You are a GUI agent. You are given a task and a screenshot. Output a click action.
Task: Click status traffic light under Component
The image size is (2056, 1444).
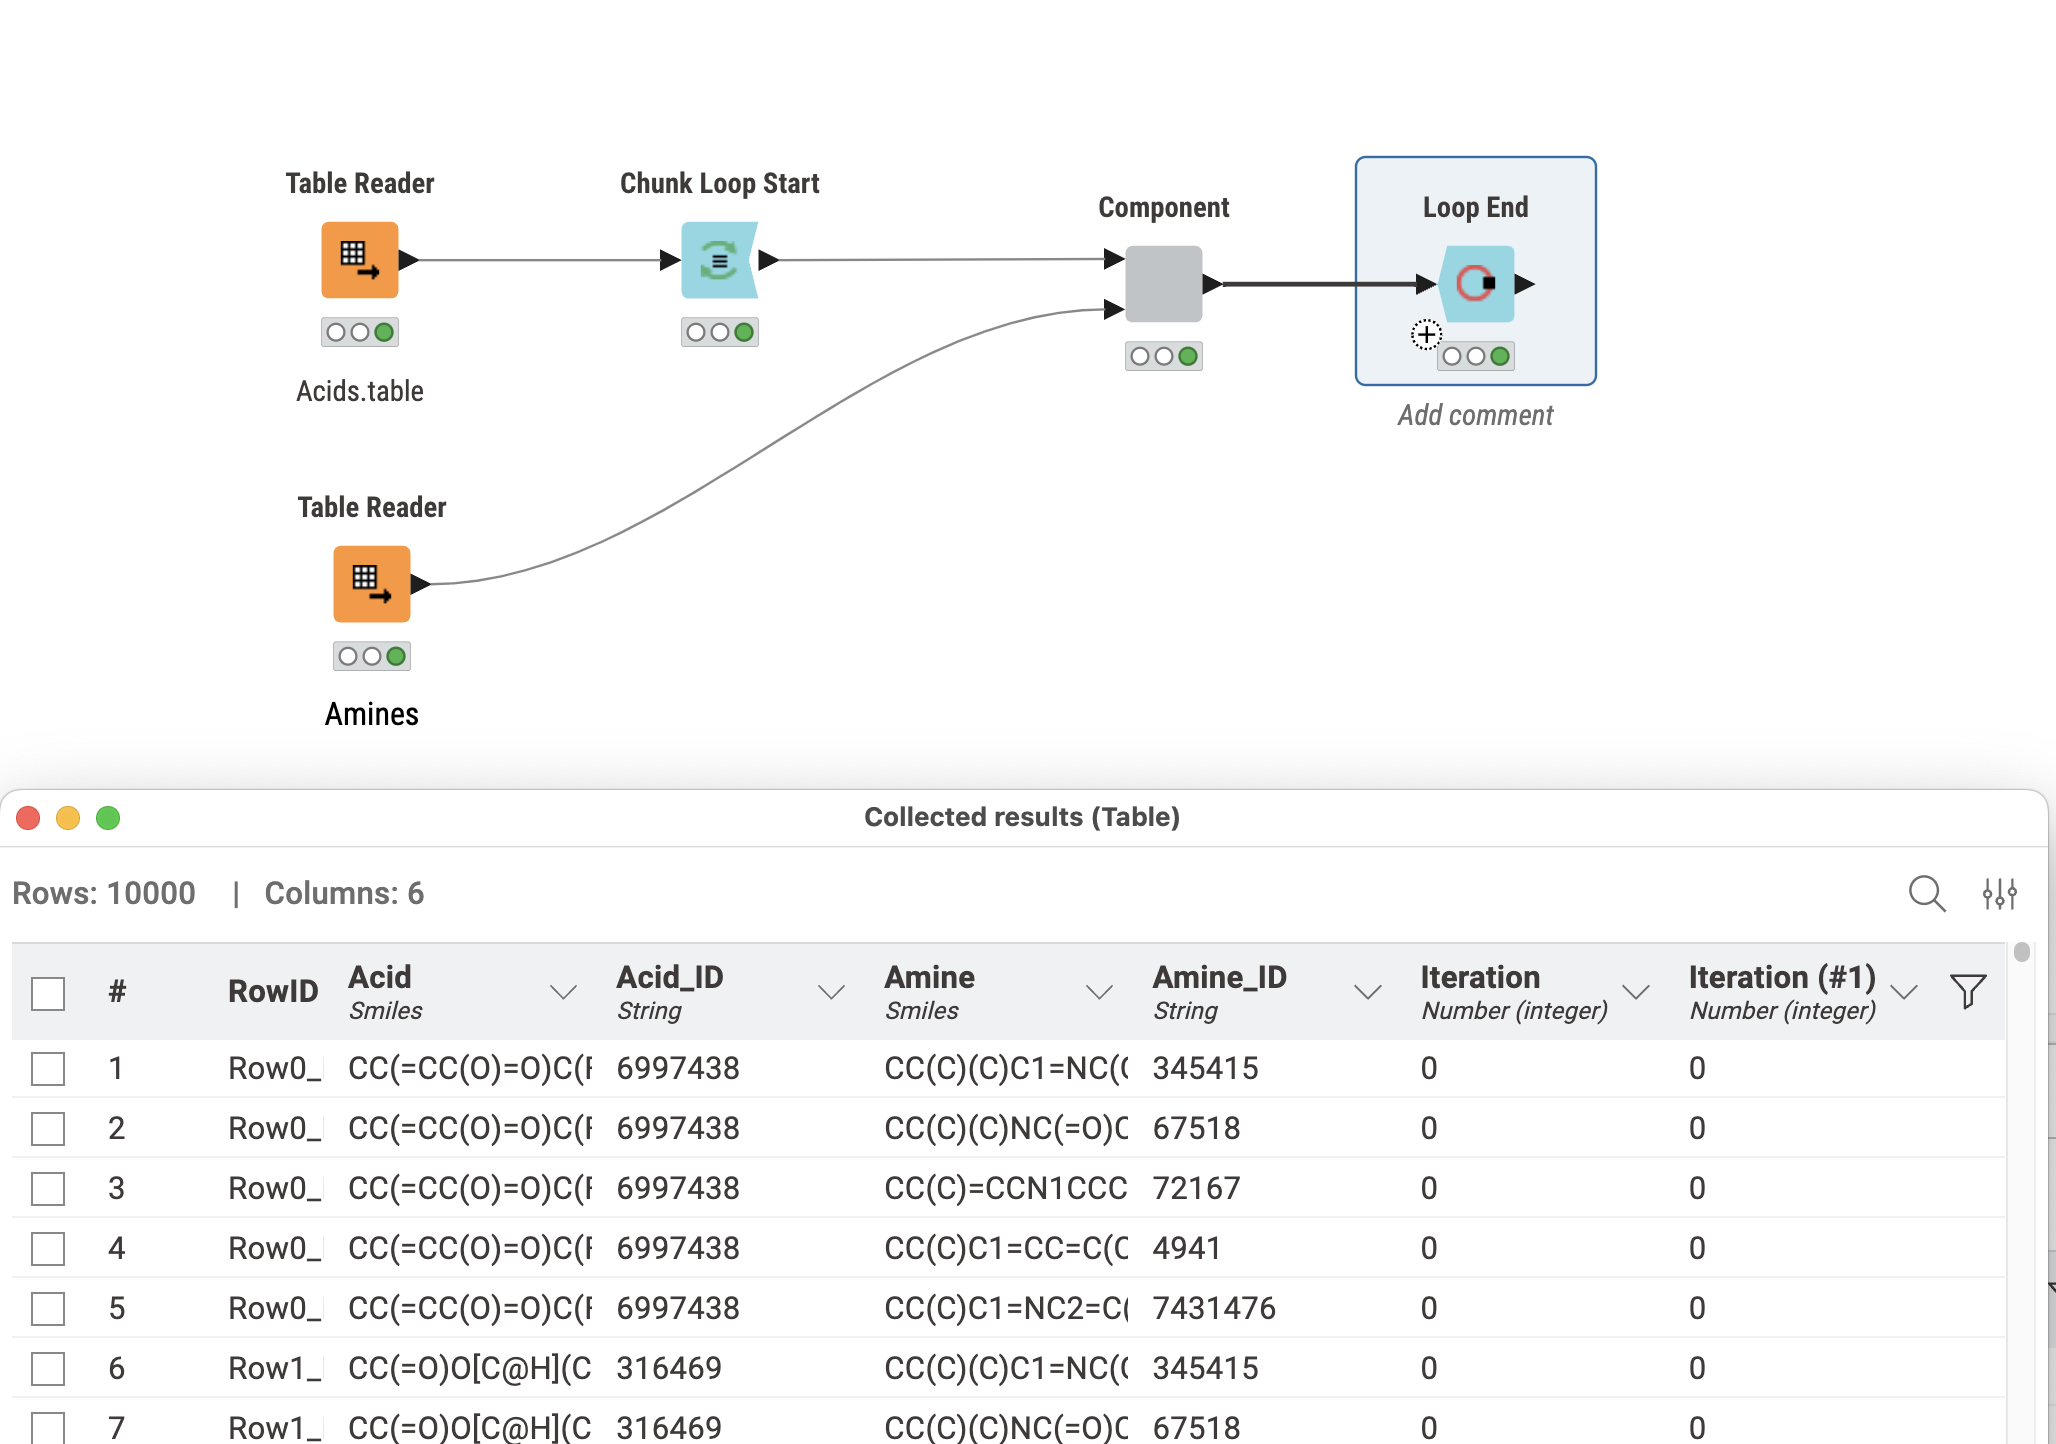[x=1164, y=356]
